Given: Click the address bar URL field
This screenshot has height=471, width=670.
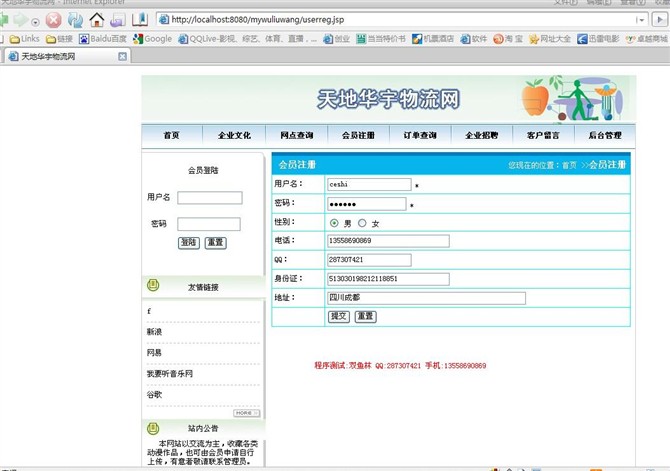Looking at the screenshot, I should pos(397,20).
